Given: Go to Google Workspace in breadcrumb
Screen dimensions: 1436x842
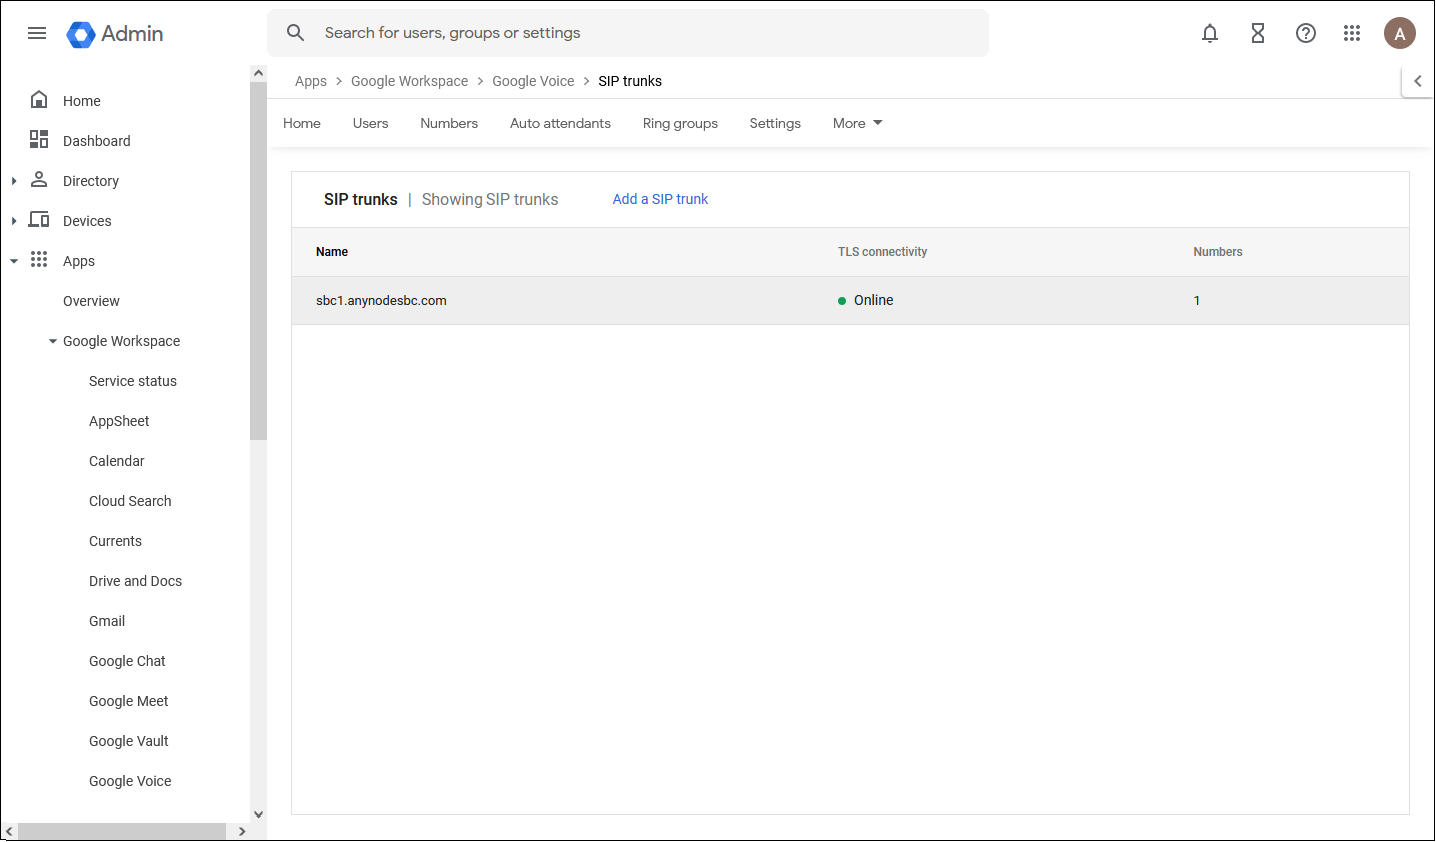Looking at the screenshot, I should [x=409, y=81].
